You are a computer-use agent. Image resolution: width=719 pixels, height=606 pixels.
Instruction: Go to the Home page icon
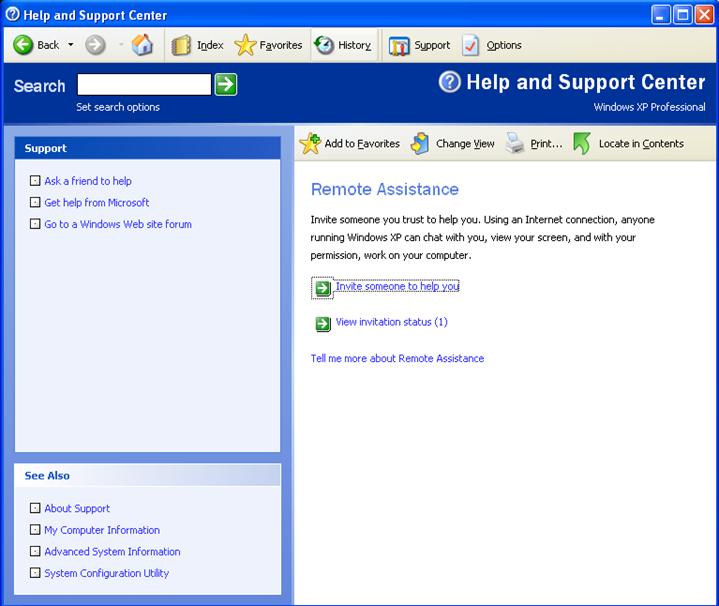(x=142, y=45)
